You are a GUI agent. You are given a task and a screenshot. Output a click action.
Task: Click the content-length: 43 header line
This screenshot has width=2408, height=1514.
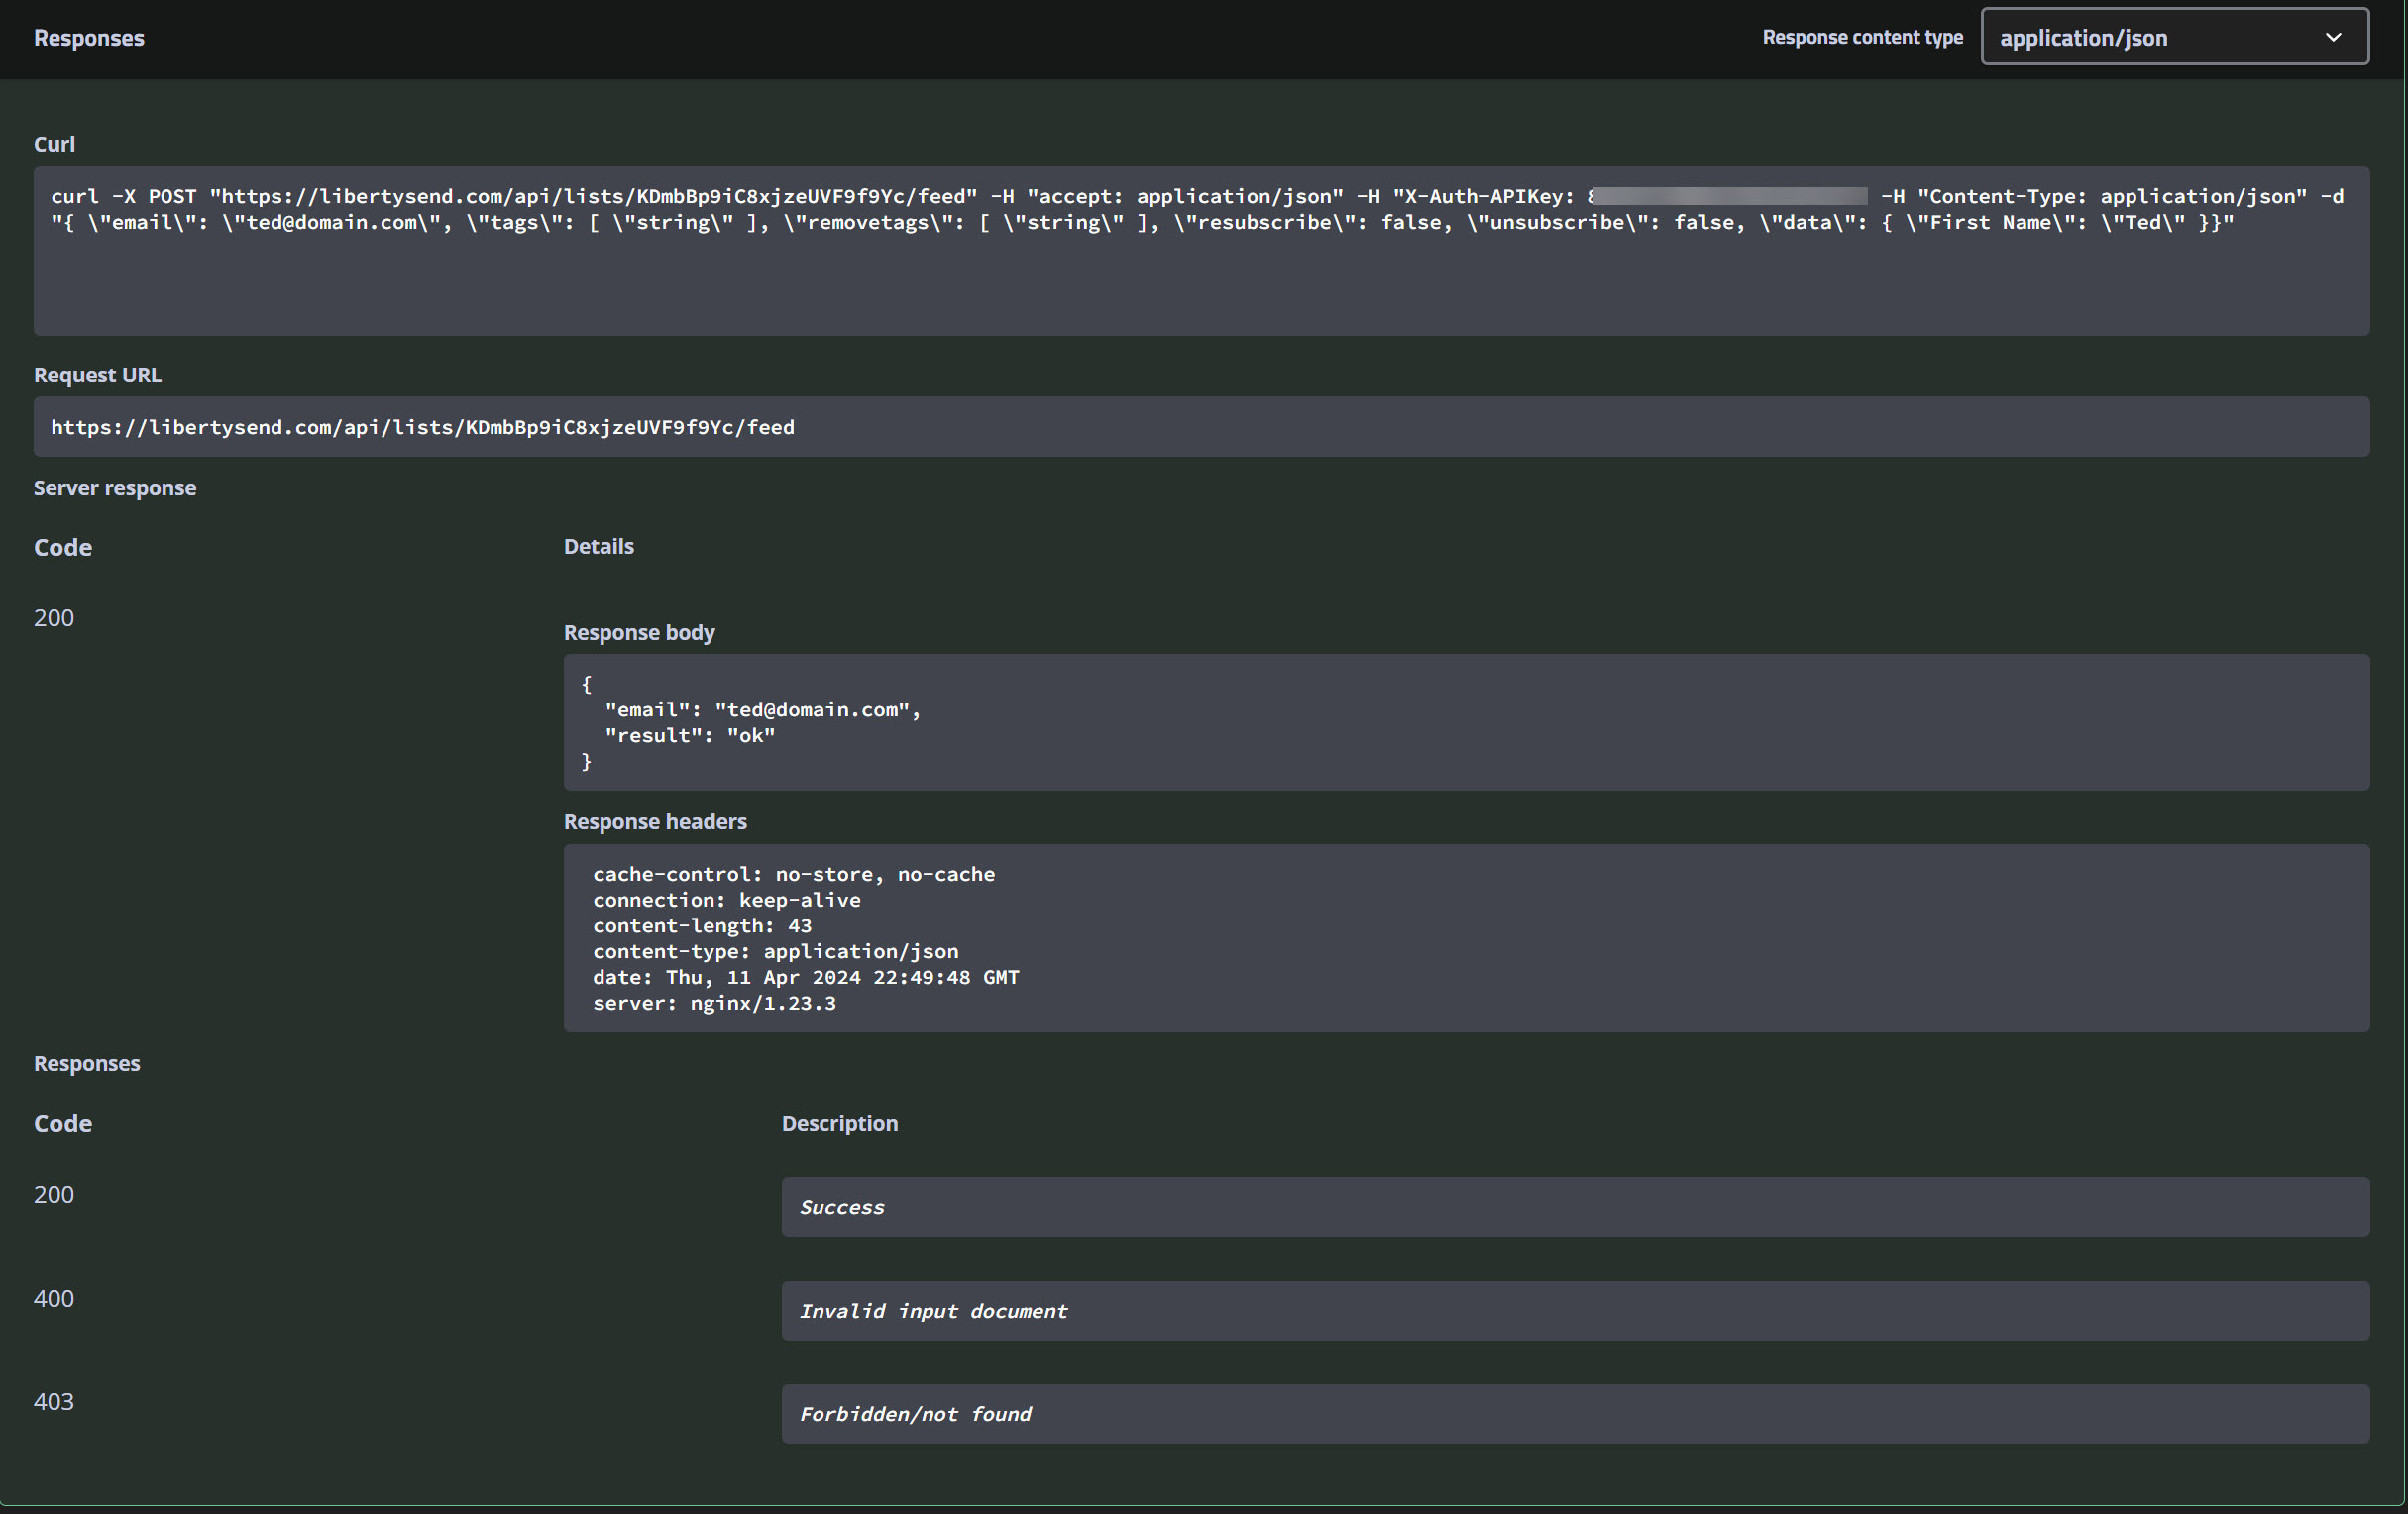(702, 926)
